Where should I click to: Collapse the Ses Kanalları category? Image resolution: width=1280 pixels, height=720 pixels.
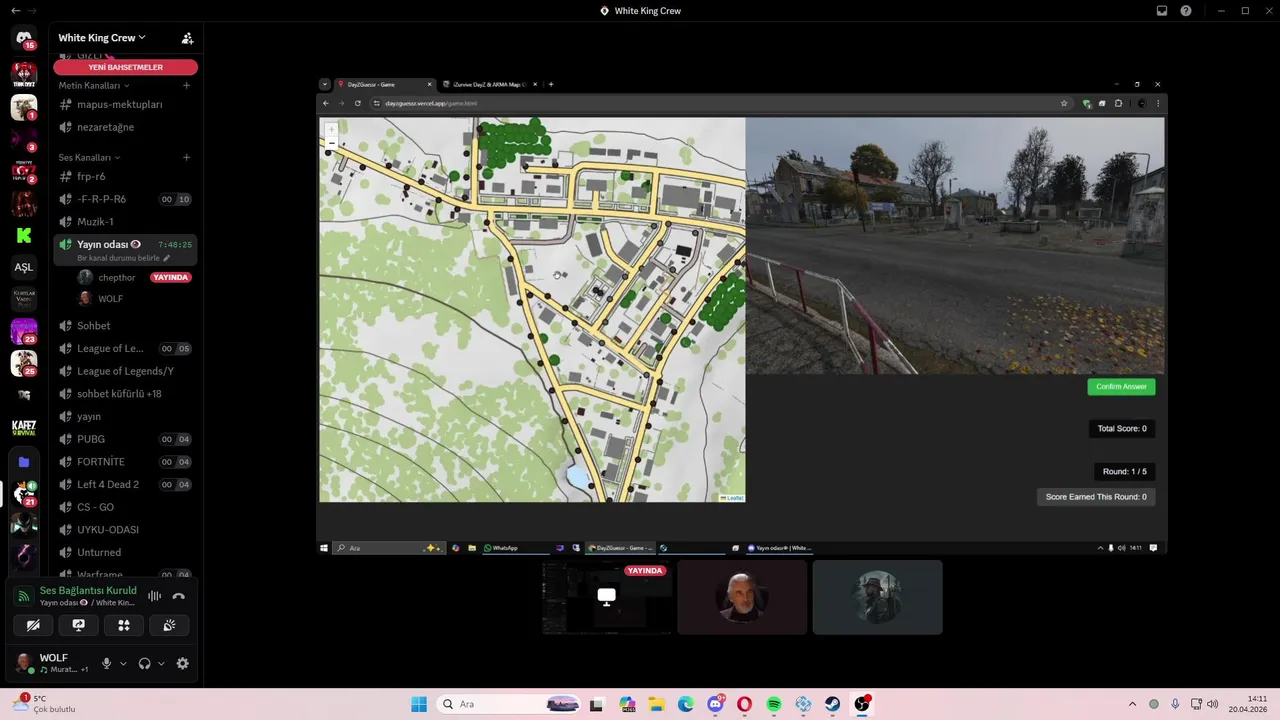(x=89, y=157)
